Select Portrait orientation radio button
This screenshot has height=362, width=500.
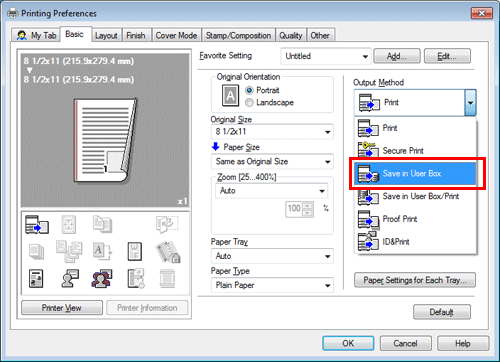[x=249, y=90]
